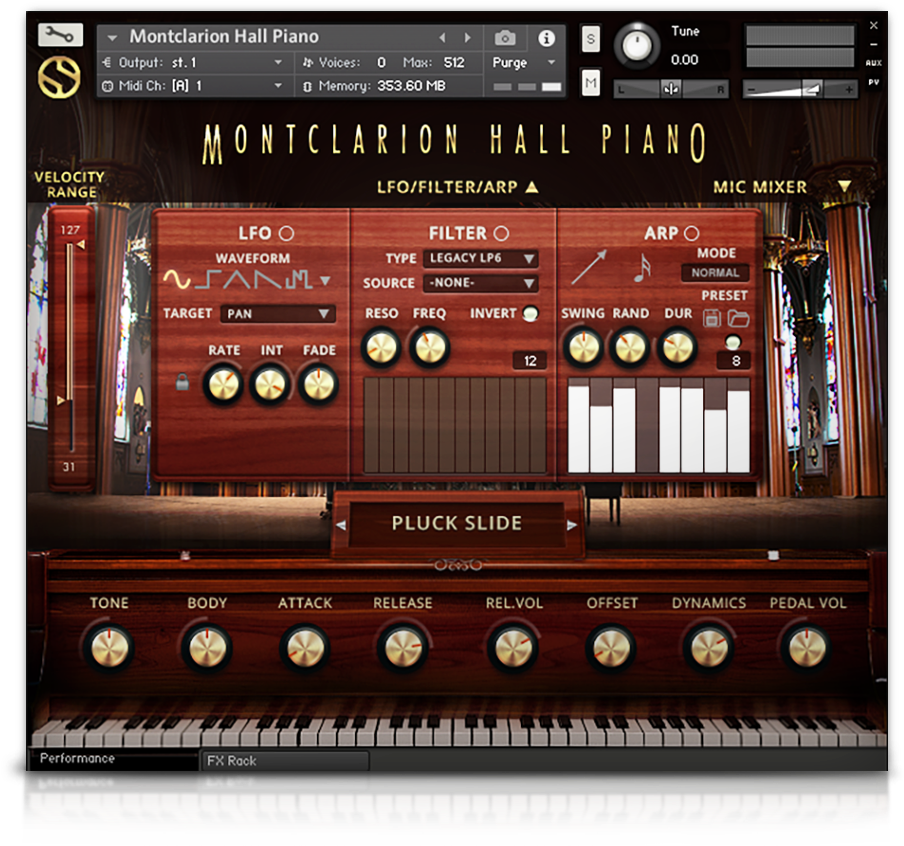Open the filter SOURCE -NONE- dropdown
Screen dimensions: 904x846
[481, 283]
